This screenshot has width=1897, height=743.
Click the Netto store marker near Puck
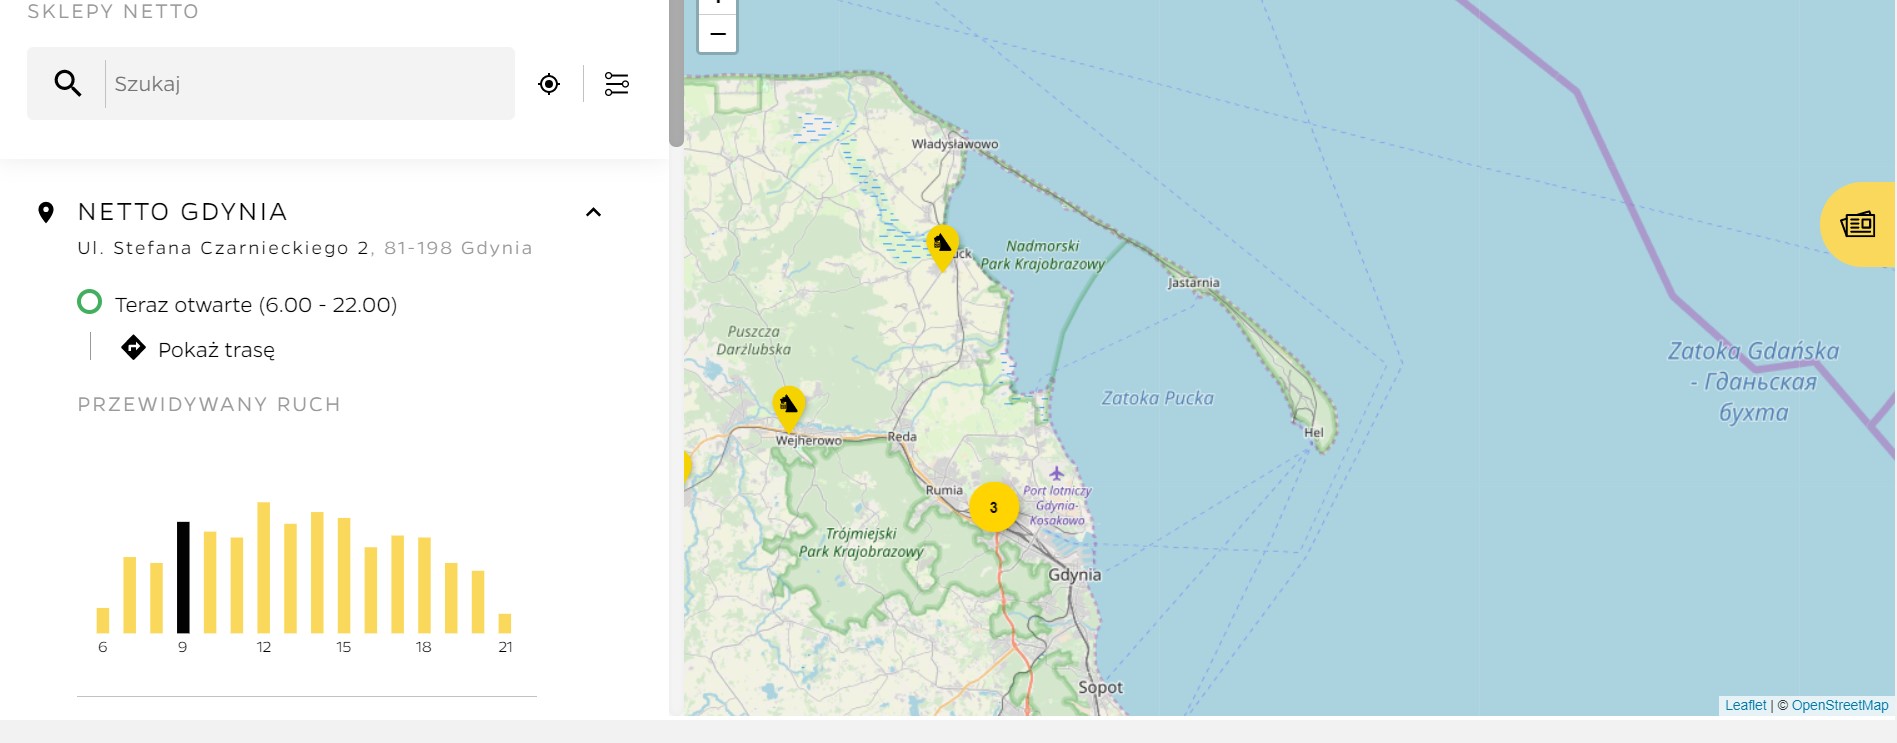(942, 245)
